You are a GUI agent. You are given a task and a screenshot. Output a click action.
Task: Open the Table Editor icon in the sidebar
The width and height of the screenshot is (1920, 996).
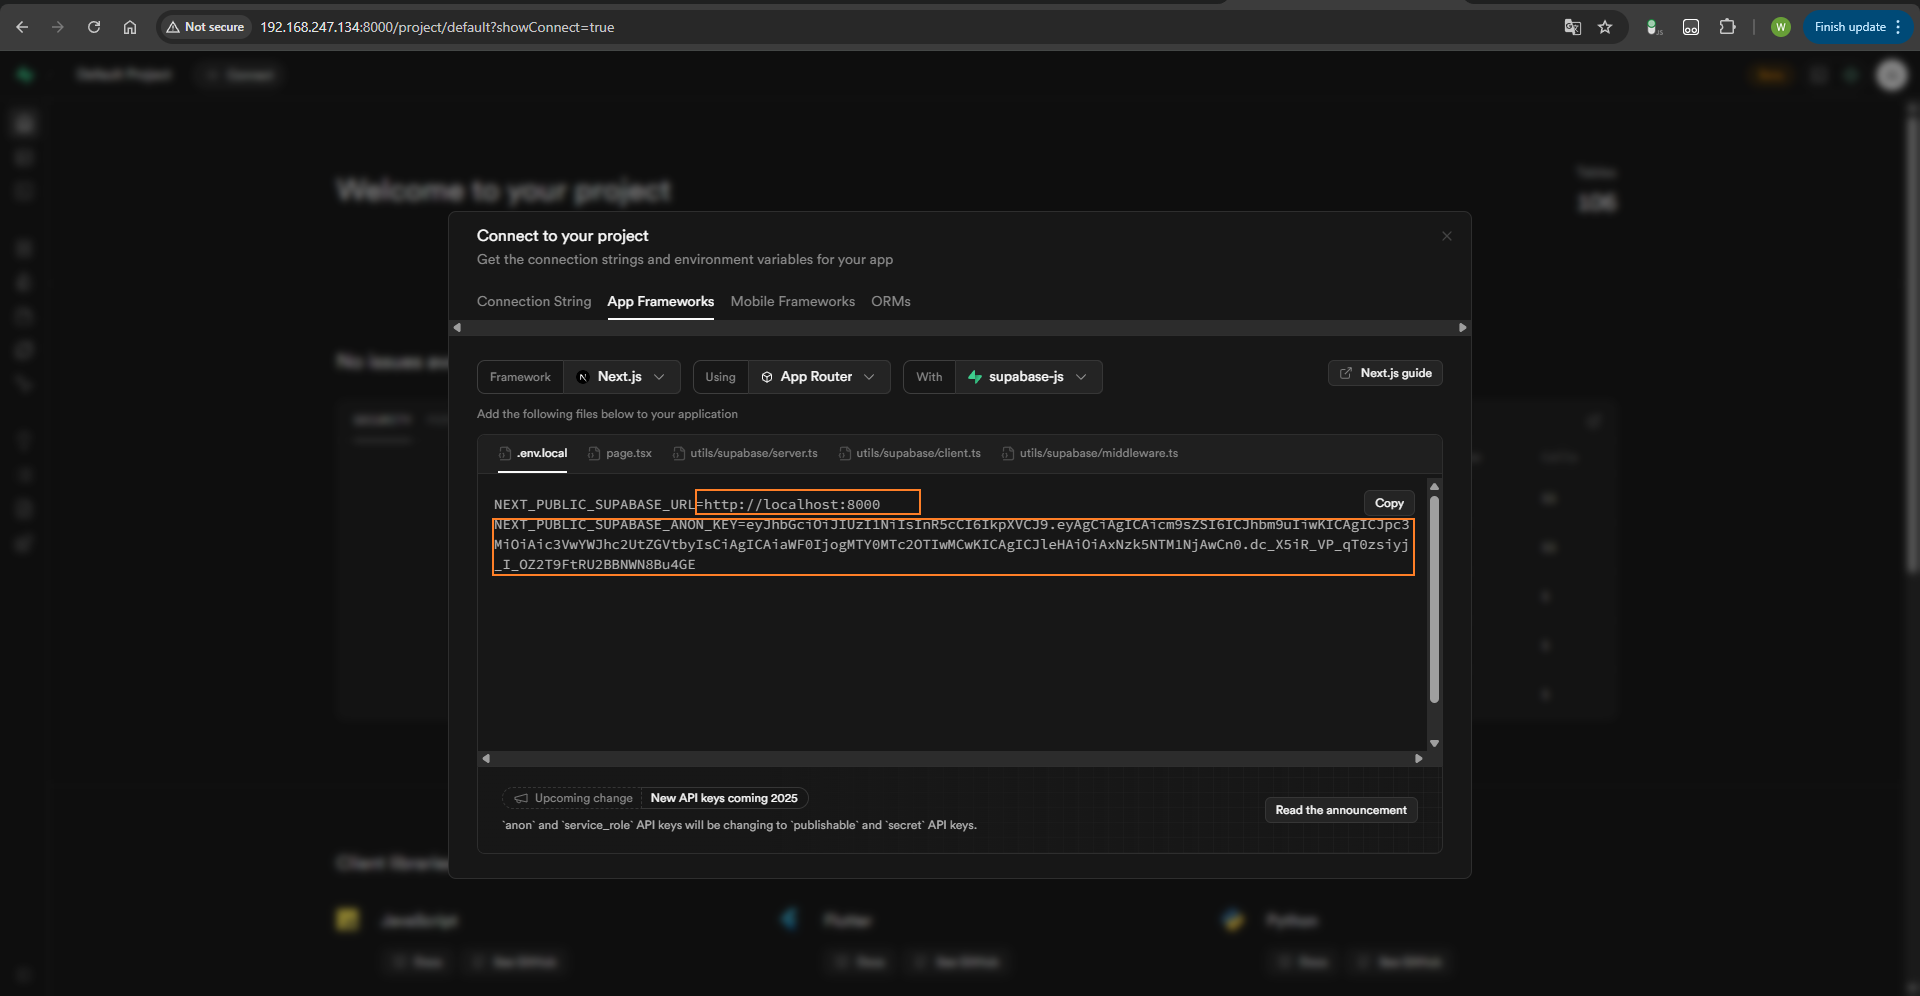click(x=24, y=123)
